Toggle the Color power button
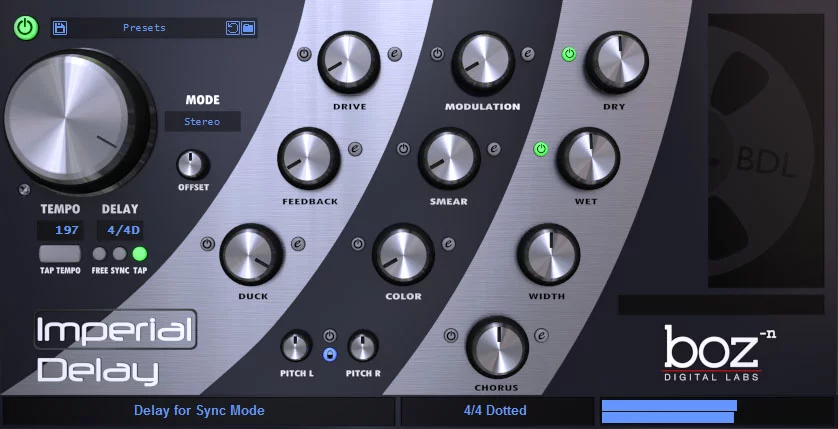The width and height of the screenshot is (838, 429). (x=358, y=244)
